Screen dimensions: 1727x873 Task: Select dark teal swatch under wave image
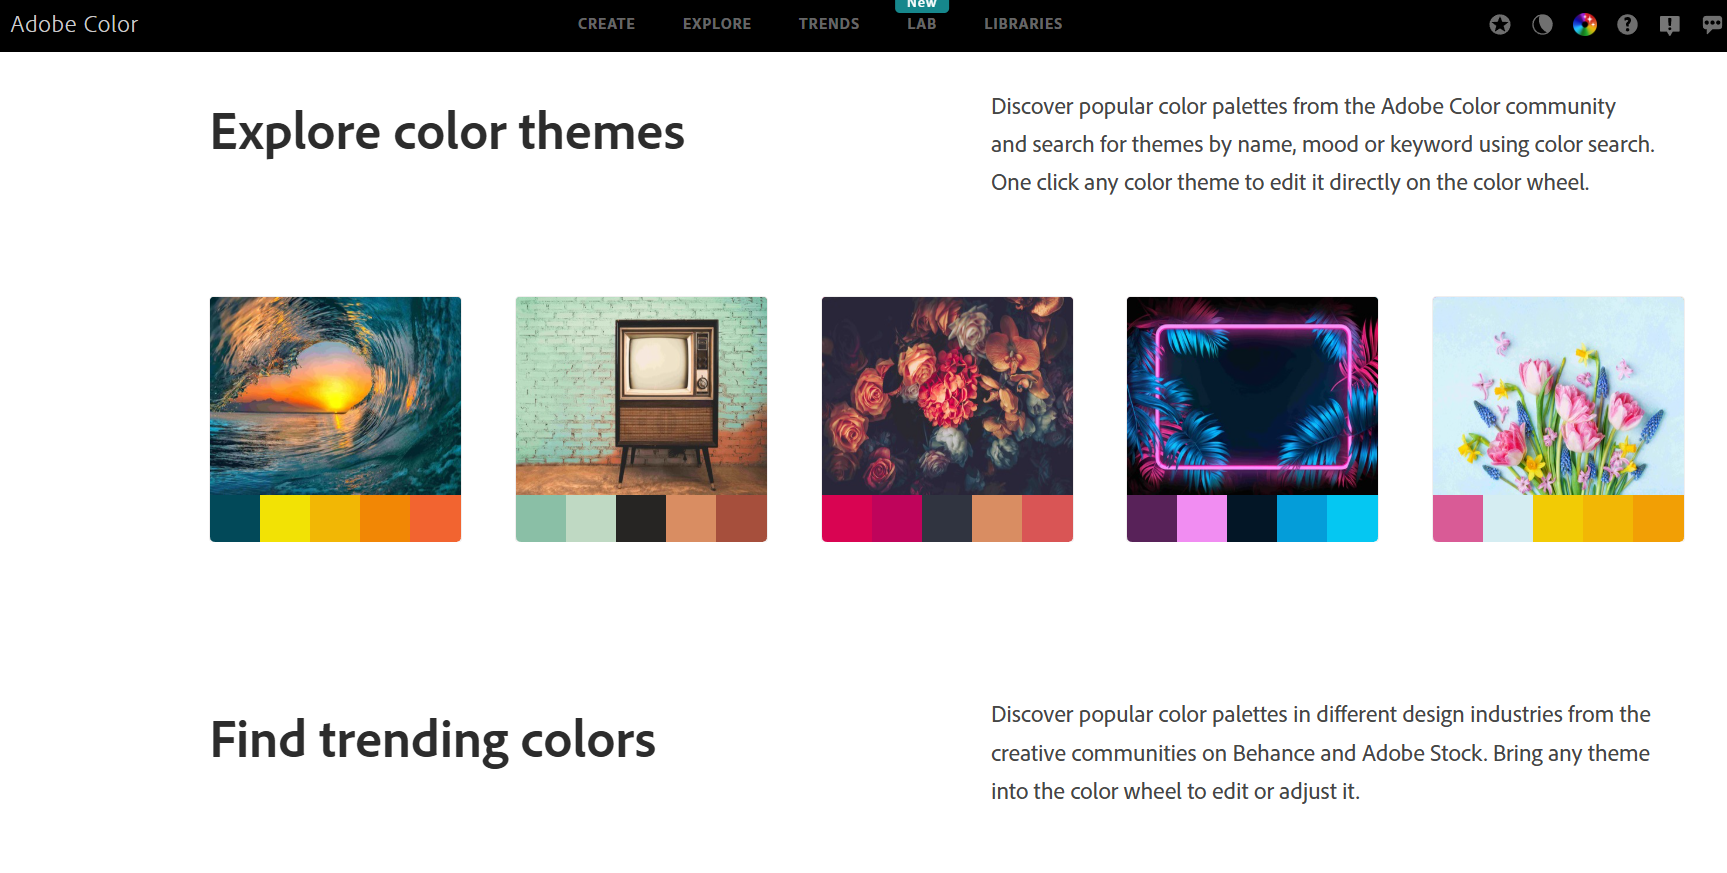[235, 518]
